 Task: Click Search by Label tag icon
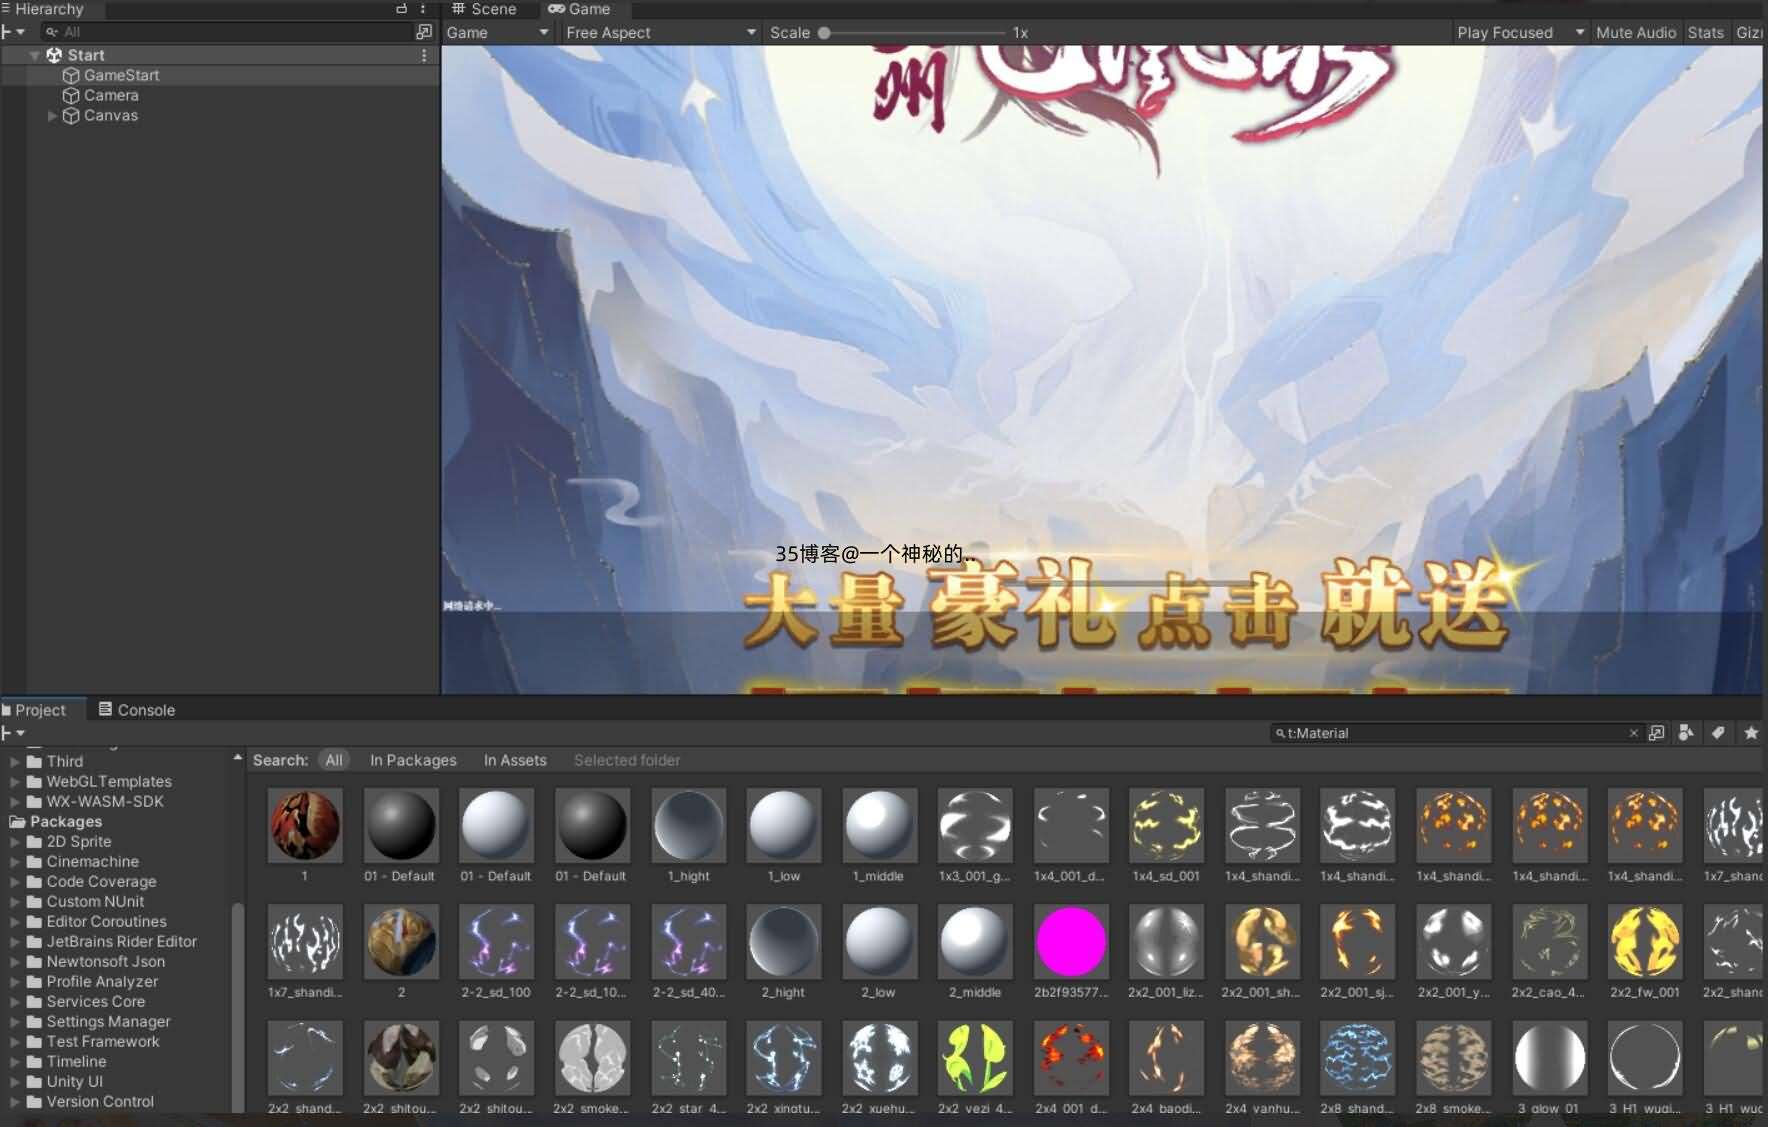[x=1718, y=733]
